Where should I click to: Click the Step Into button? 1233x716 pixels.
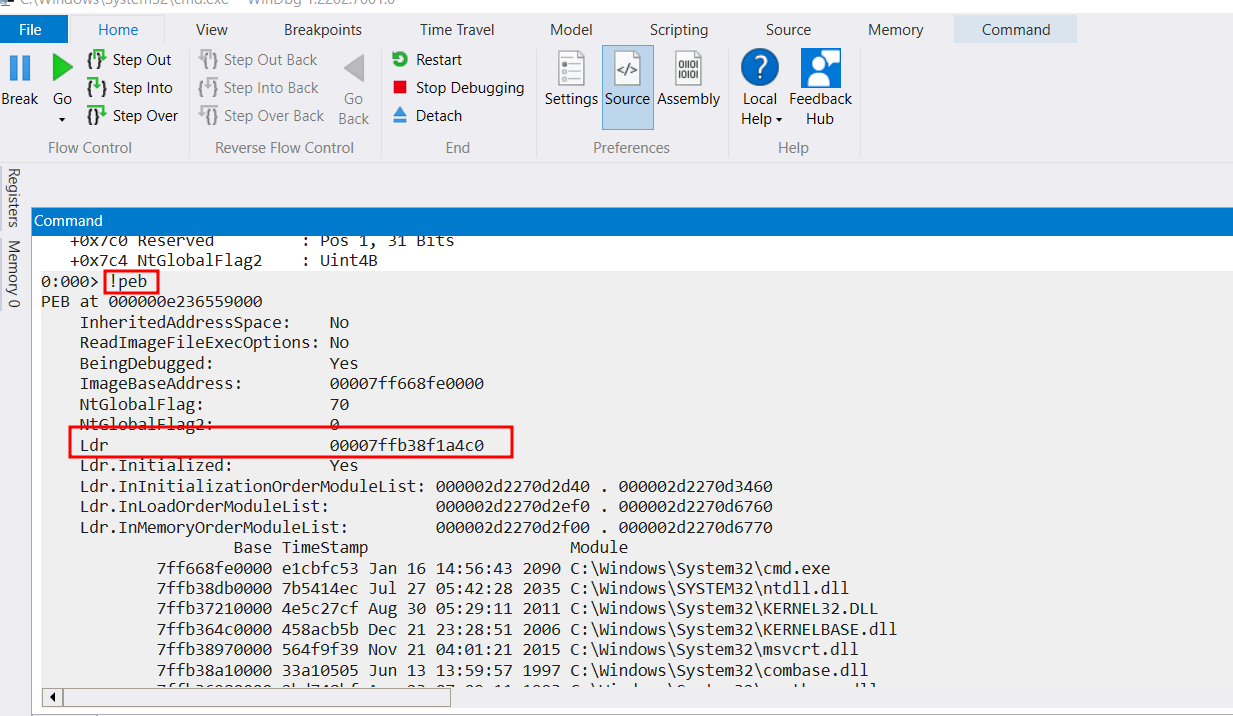130,88
